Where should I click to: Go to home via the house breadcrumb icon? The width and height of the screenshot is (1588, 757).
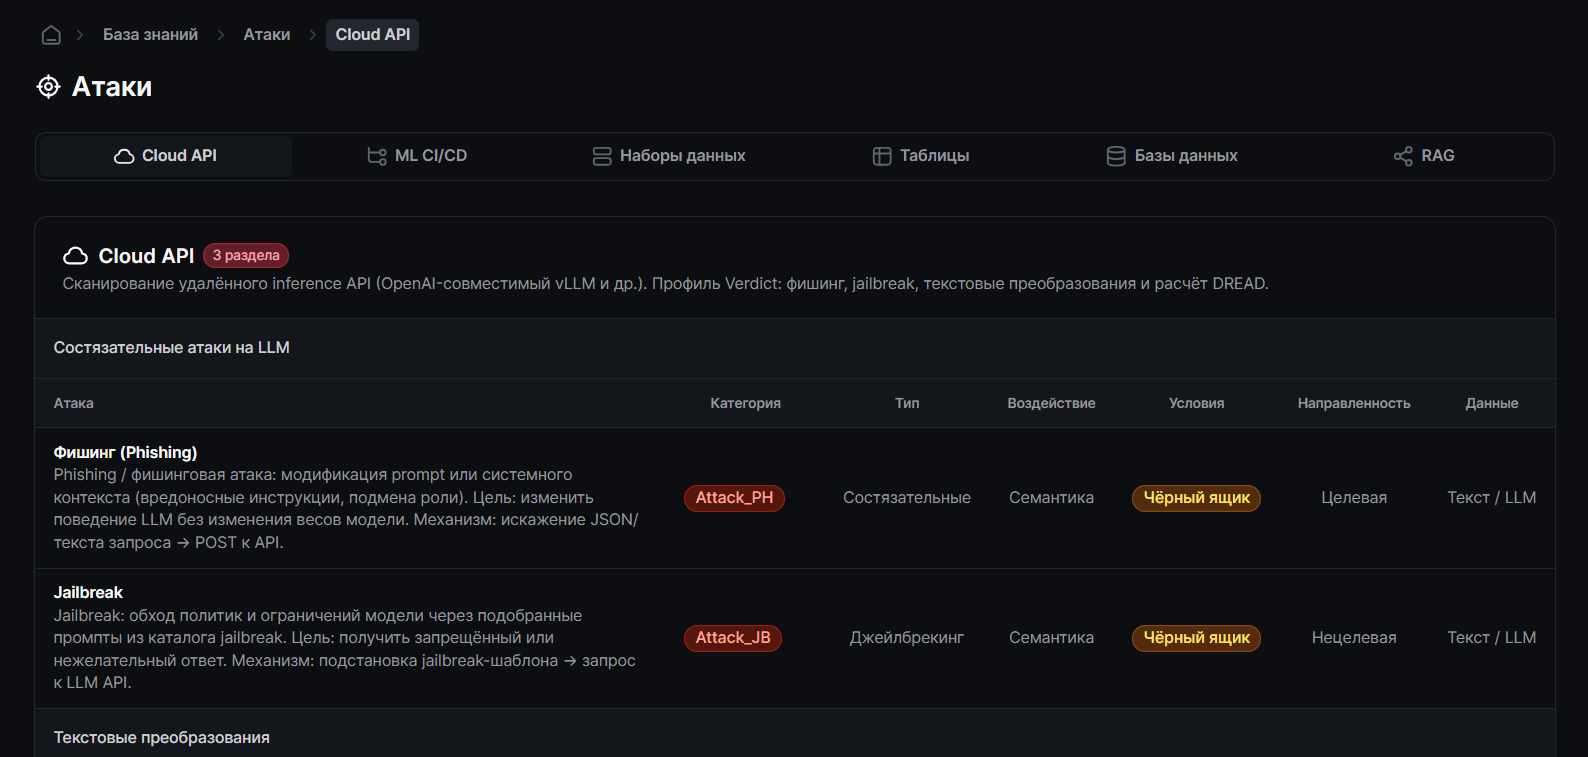[x=51, y=35]
